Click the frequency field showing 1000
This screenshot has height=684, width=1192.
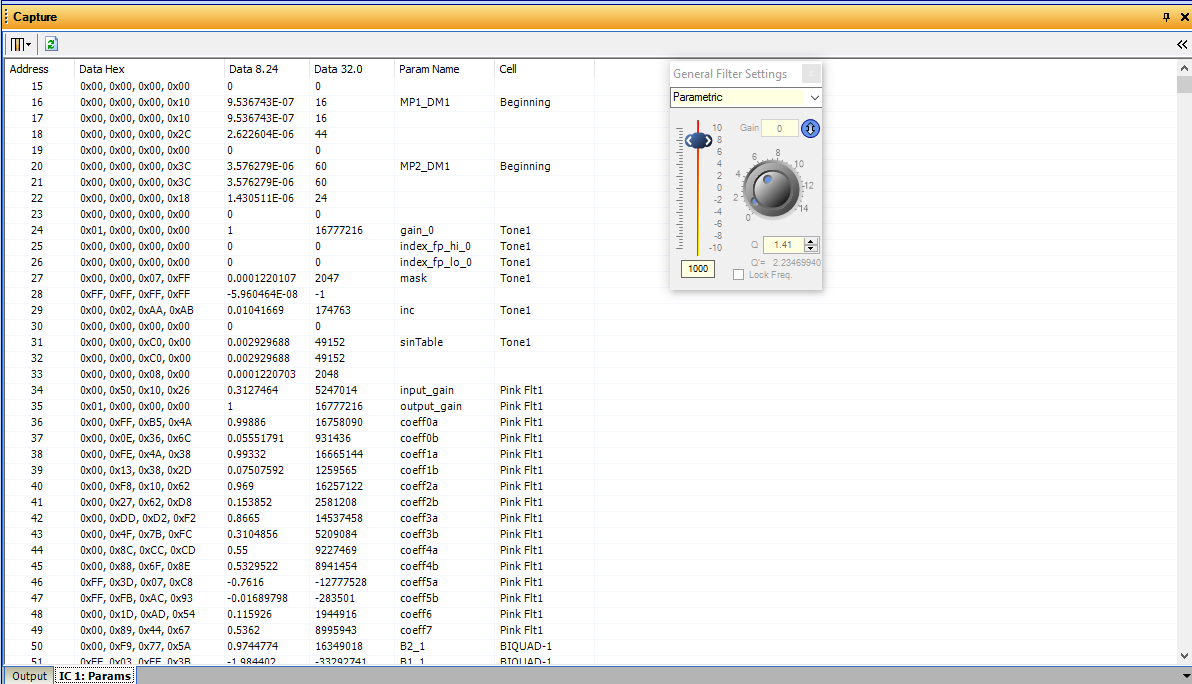pyautogui.click(x=698, y=268)
